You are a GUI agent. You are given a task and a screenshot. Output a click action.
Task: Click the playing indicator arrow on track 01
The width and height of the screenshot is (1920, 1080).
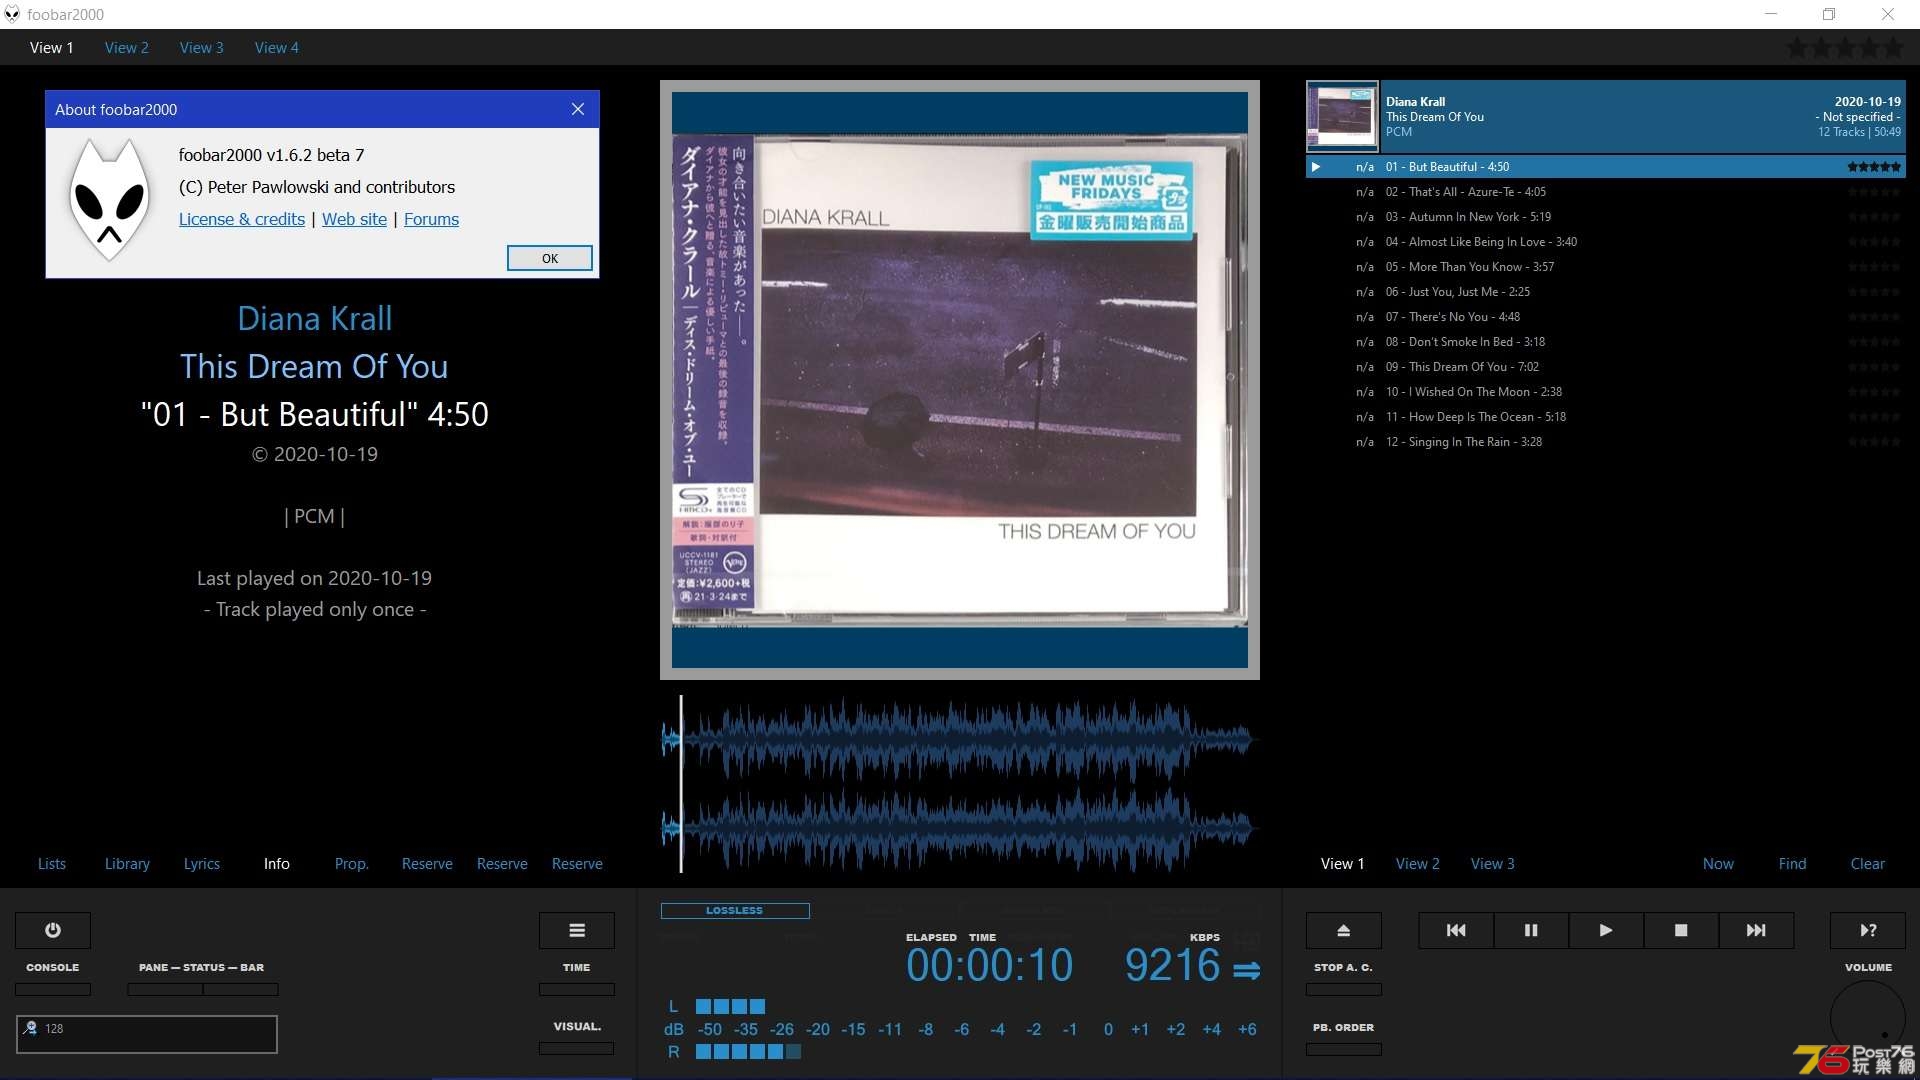click(x=1316, y=167)
